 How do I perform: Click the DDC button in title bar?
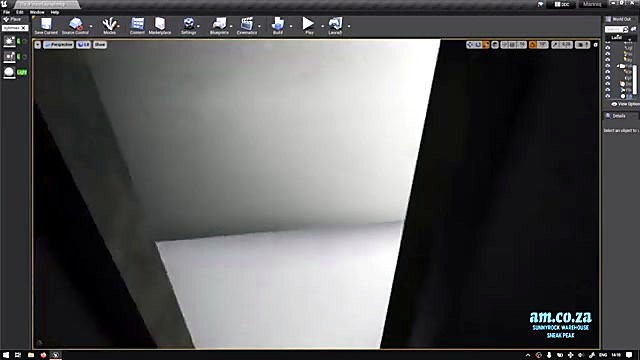[562, 4]
